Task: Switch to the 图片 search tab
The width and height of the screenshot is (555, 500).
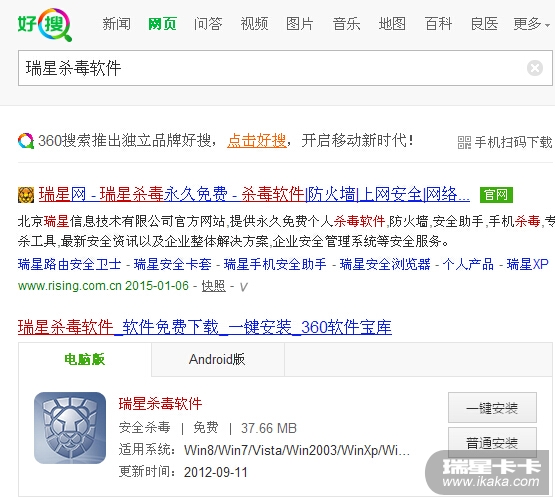Action: tap(300, 24)
